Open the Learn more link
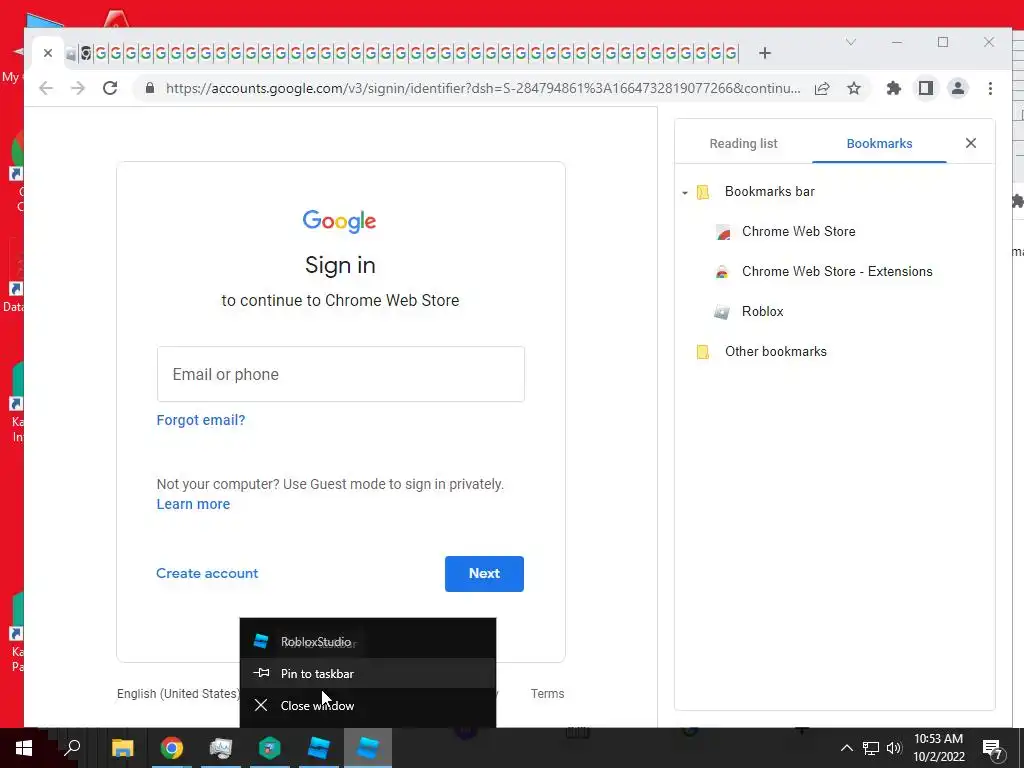Screen dimensions: 1024x768 tap(193, 504)
